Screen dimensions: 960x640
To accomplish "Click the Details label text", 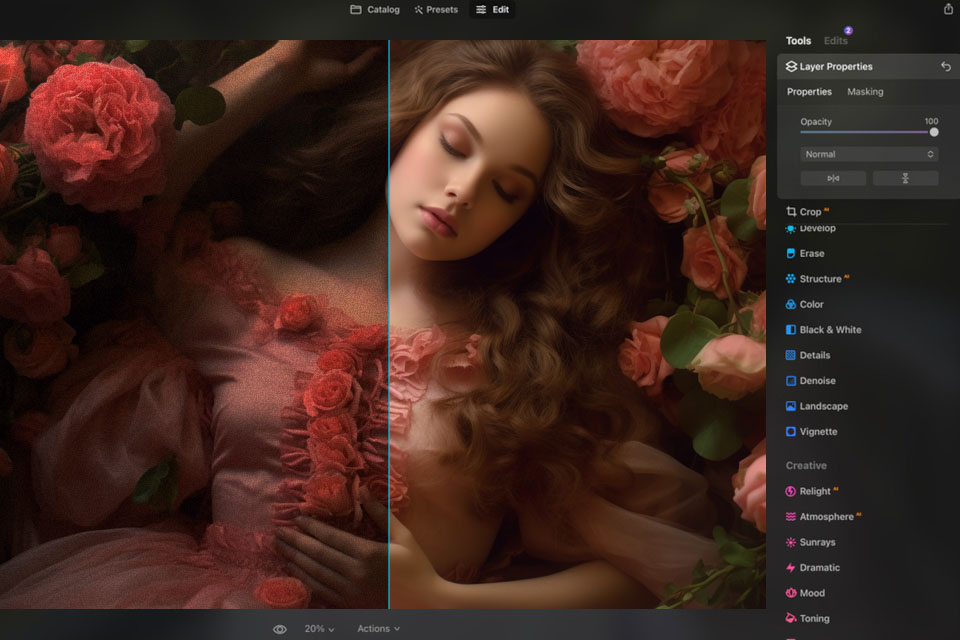I will click(x=815, y=355).
